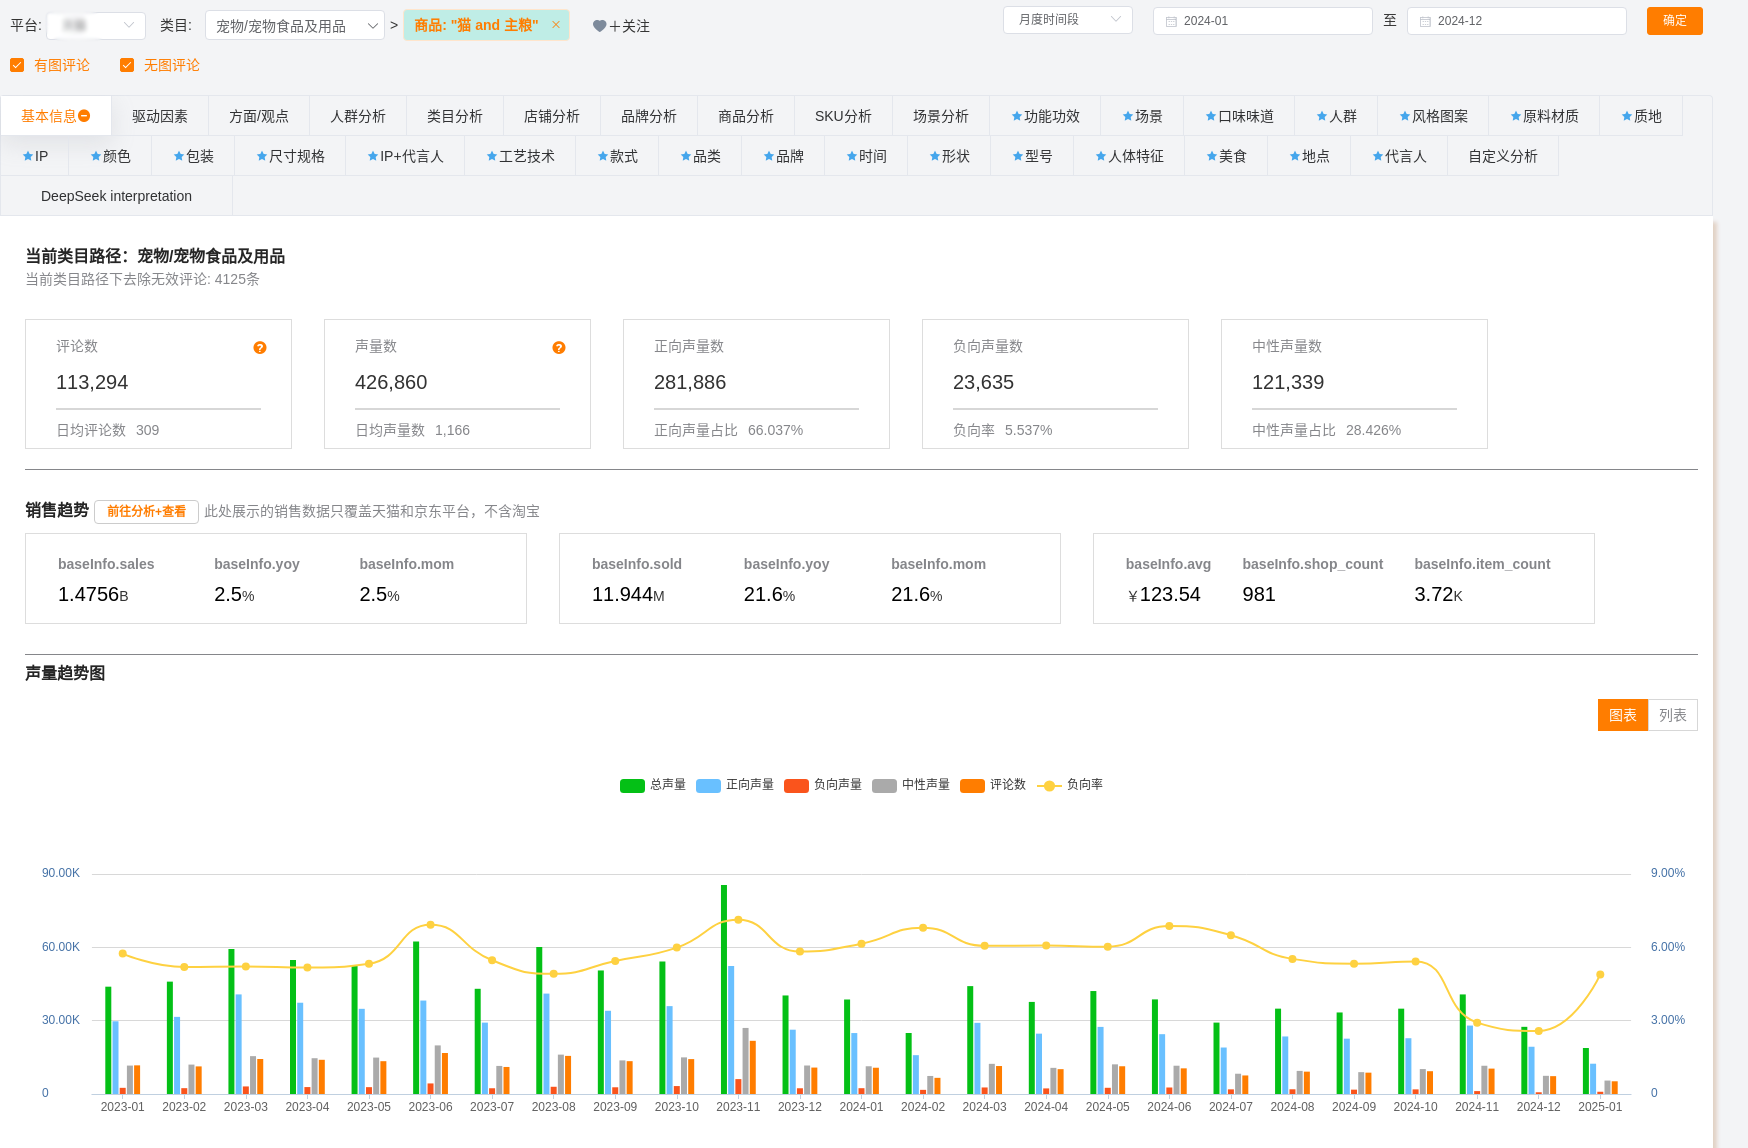
Task: Click the end date field 2024-12
Action: coord(1516,21)
